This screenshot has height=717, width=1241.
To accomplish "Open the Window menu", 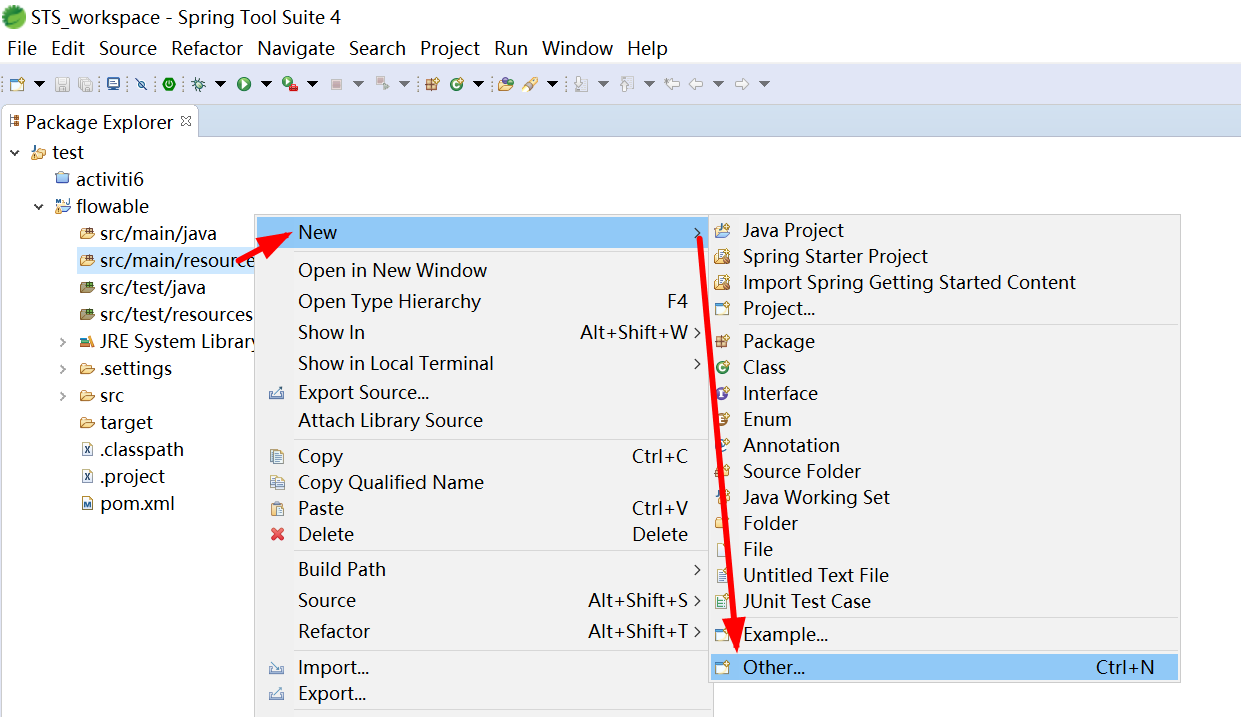I will pyautogui.click(x=577, y=48).
